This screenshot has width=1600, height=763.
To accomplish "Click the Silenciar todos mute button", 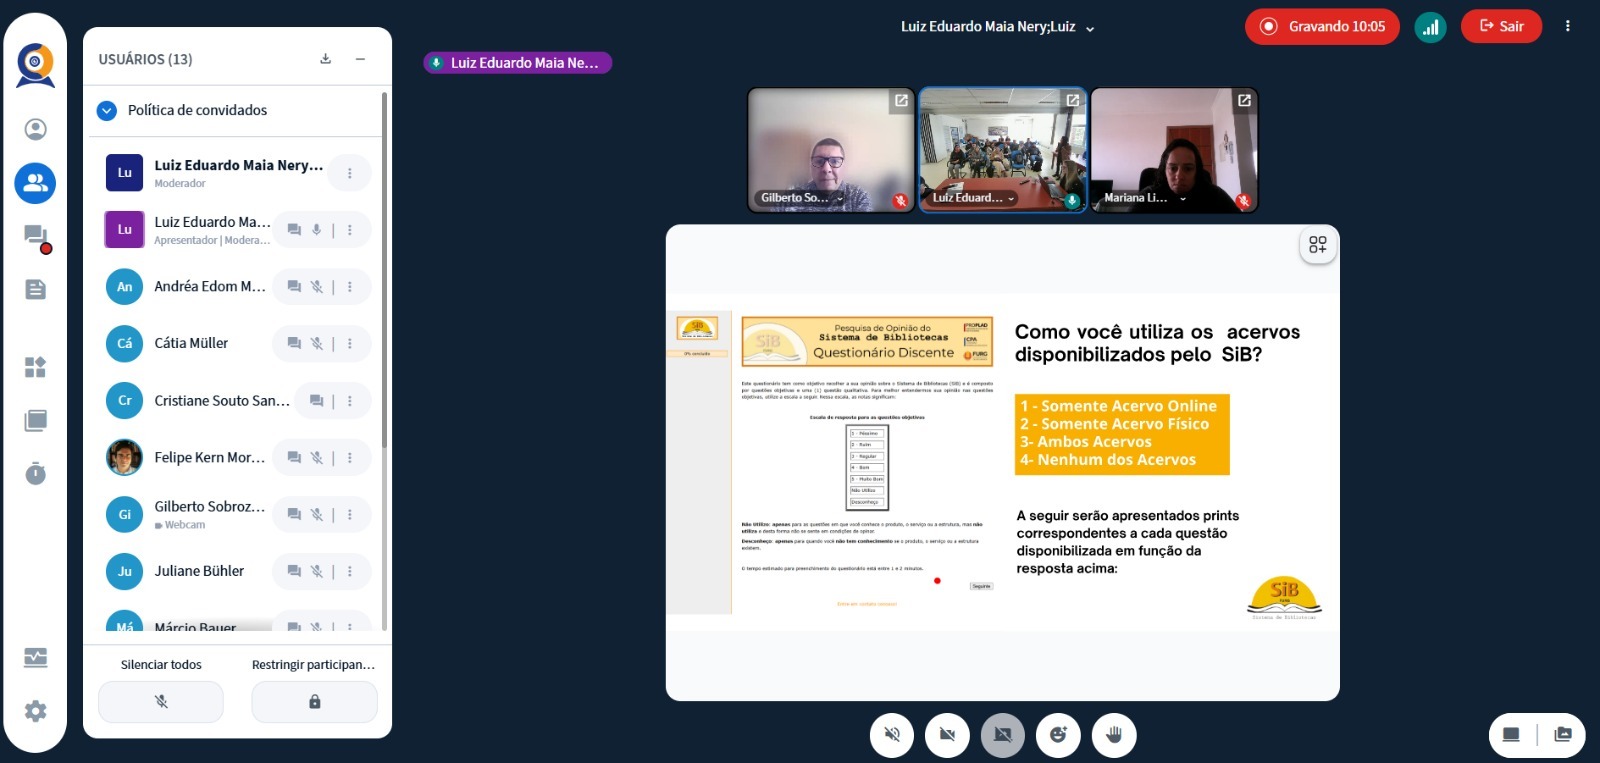I will click(x=161, y=701).
